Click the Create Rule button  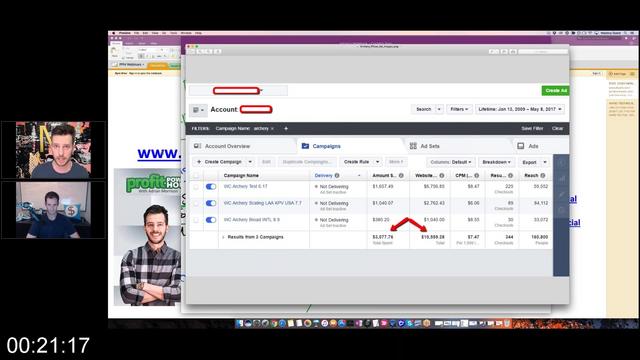[x=356, y=162]
